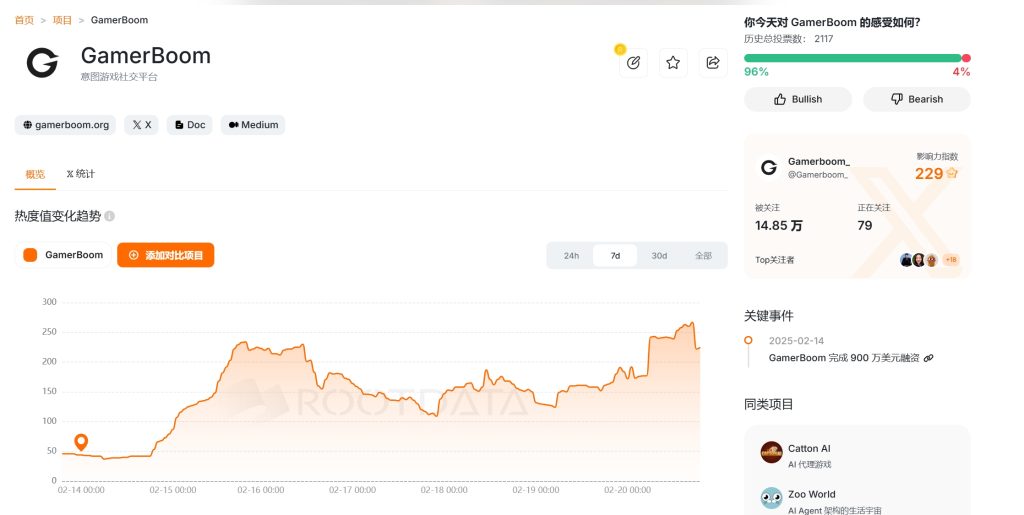Go to 项目 breadcrumb
Image resolution: width=1024 pixels, height=515 pixels.
pos(62,20)
